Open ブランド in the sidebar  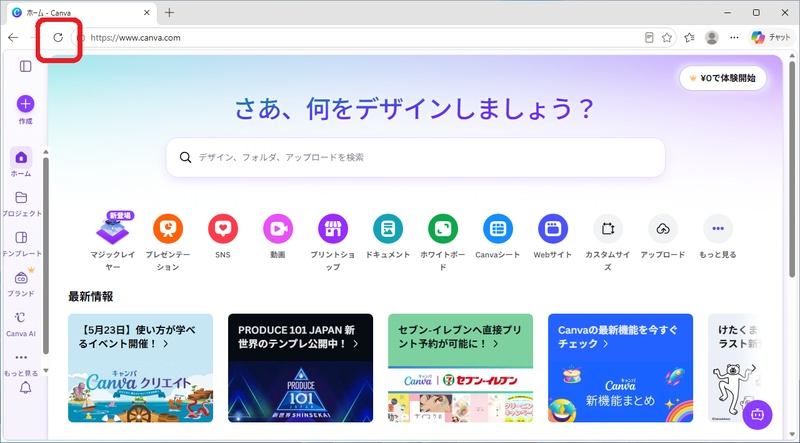click(21, 283)
